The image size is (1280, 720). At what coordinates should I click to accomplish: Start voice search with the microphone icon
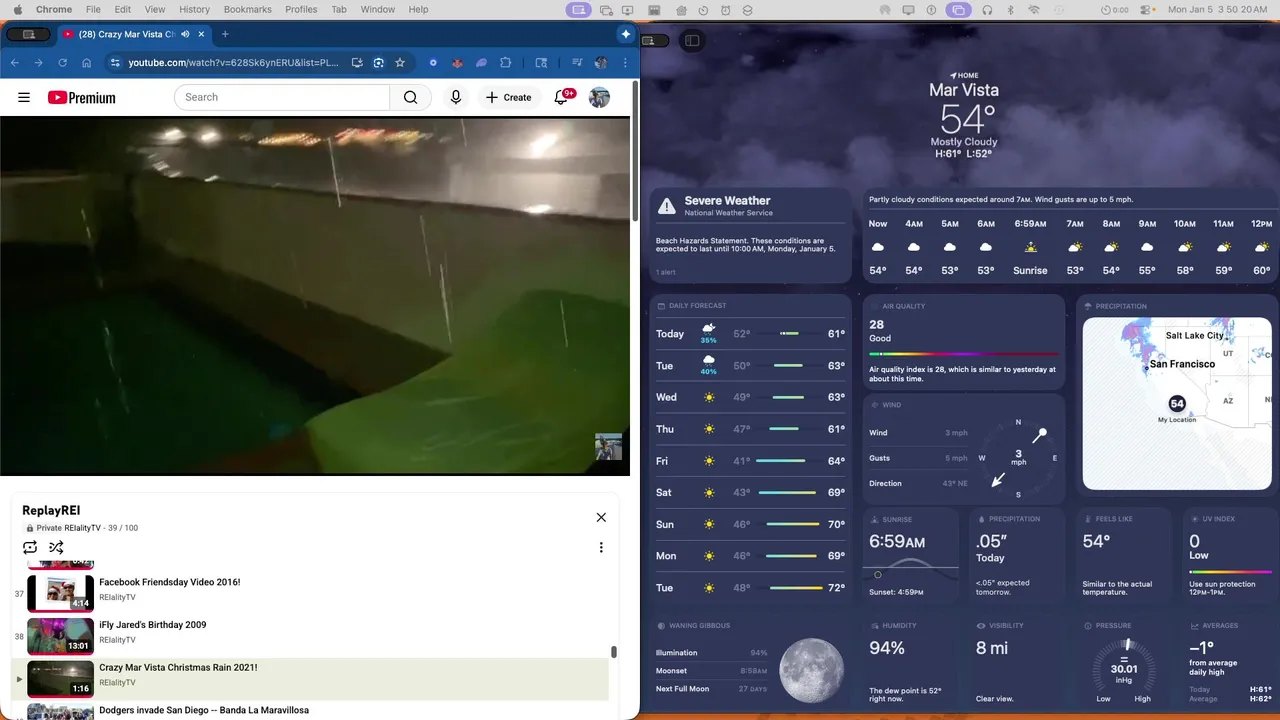coord(456,97)
